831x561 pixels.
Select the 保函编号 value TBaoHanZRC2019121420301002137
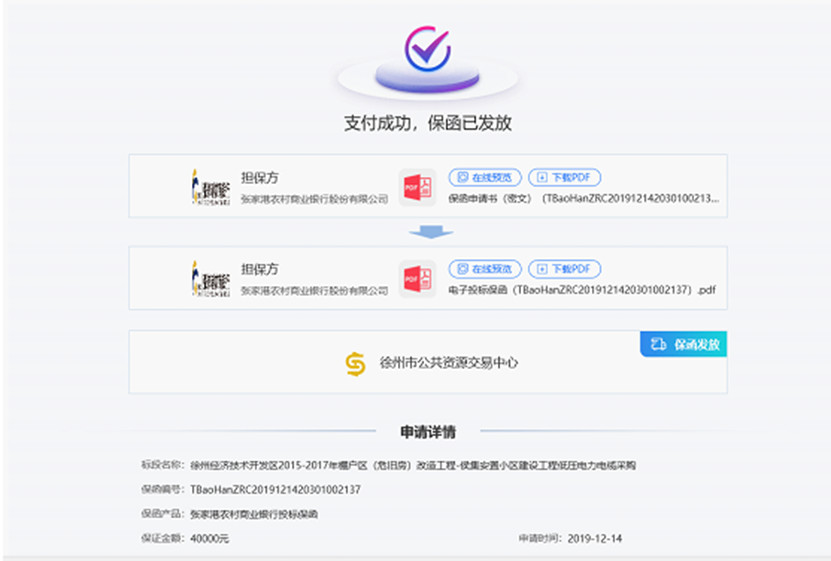[275, 490]
